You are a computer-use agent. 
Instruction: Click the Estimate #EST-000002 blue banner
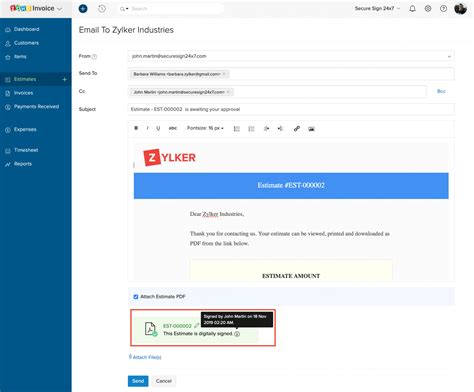(291, 186)
